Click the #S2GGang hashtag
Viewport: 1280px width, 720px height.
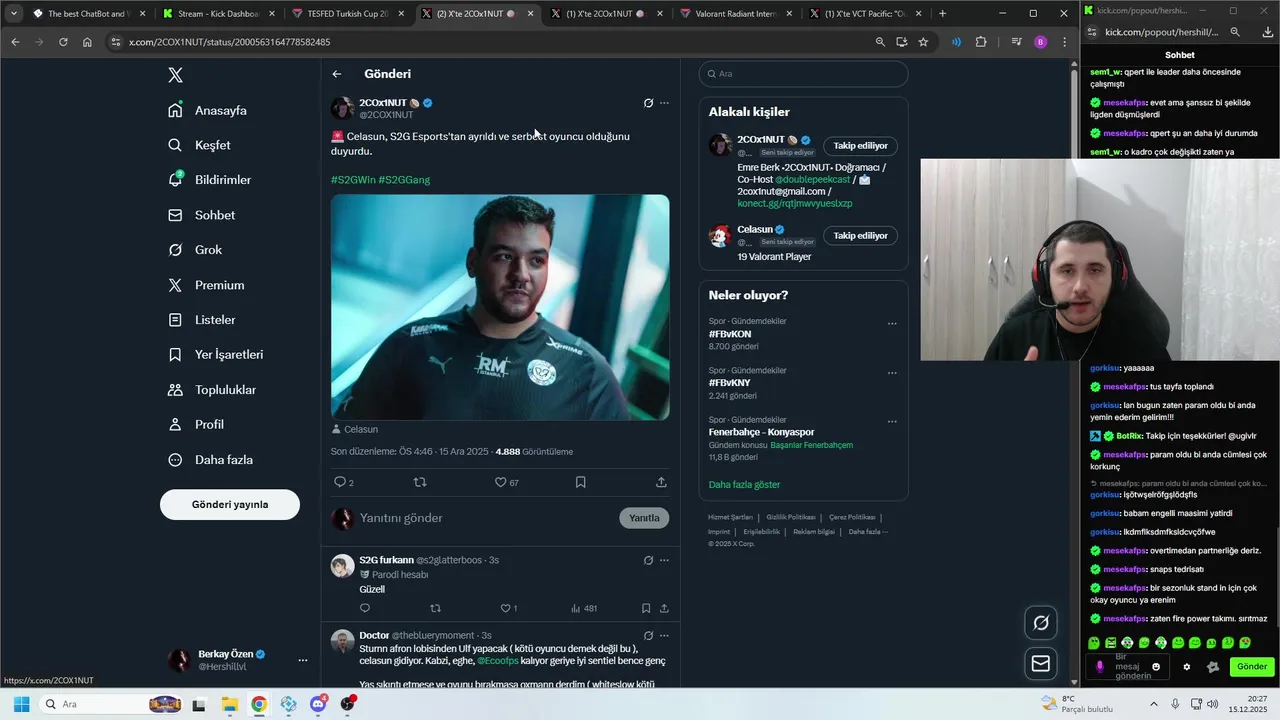point(404,180)
